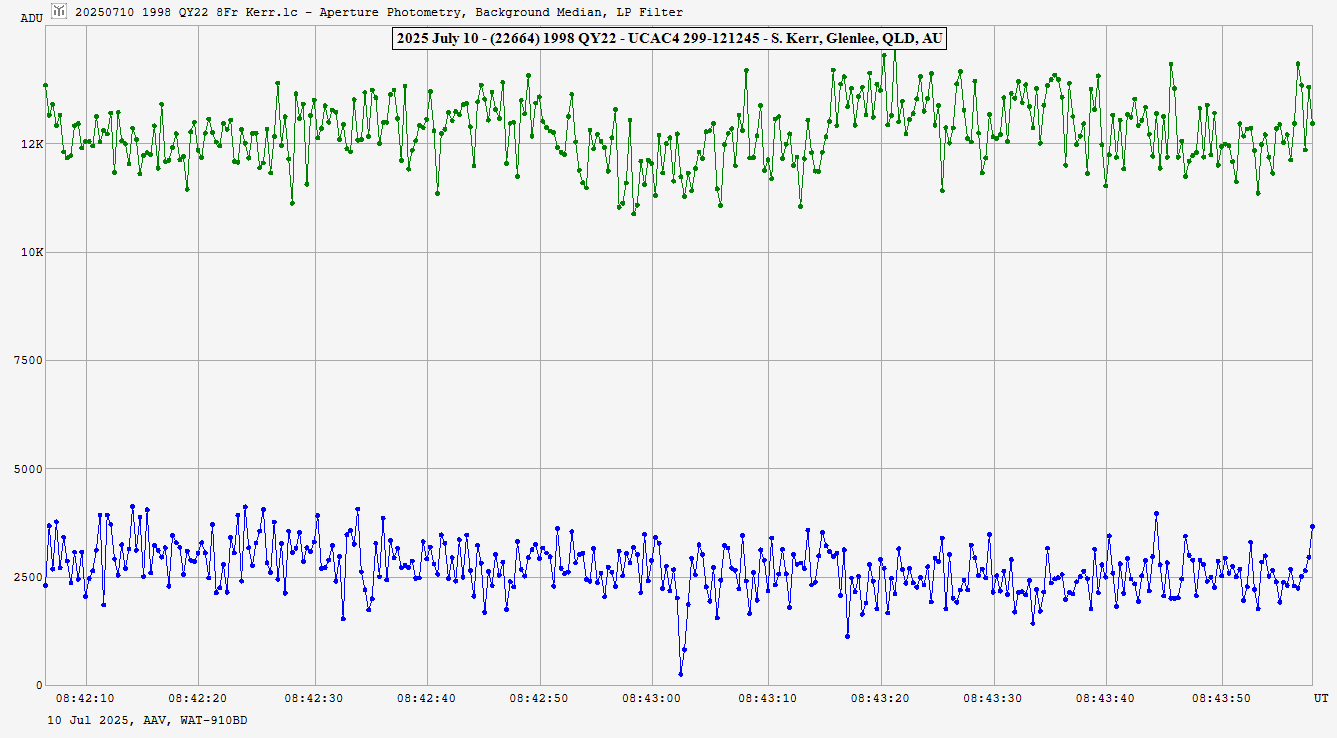Click the light curve file name header text

coord(379,12)
